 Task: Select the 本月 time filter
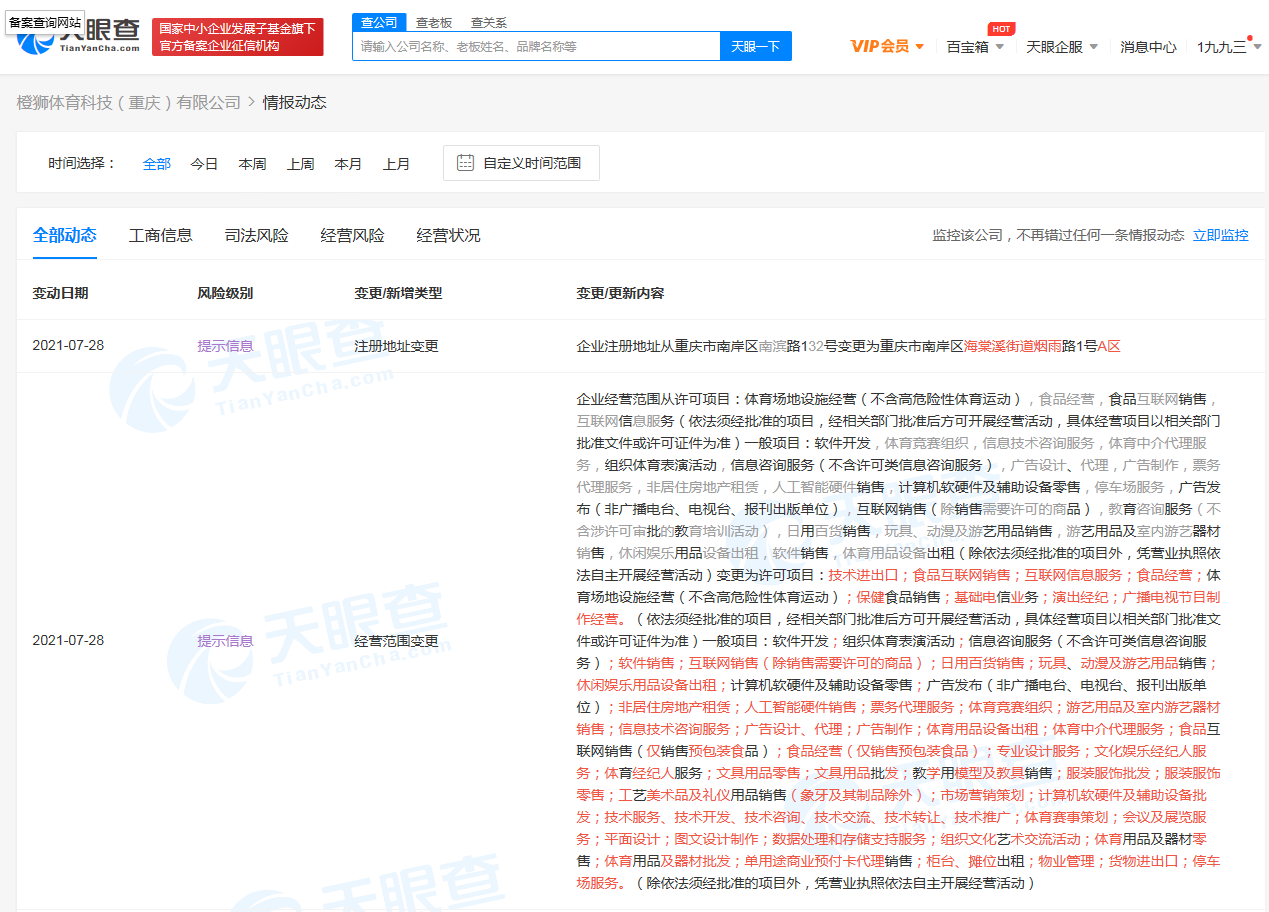348,163
